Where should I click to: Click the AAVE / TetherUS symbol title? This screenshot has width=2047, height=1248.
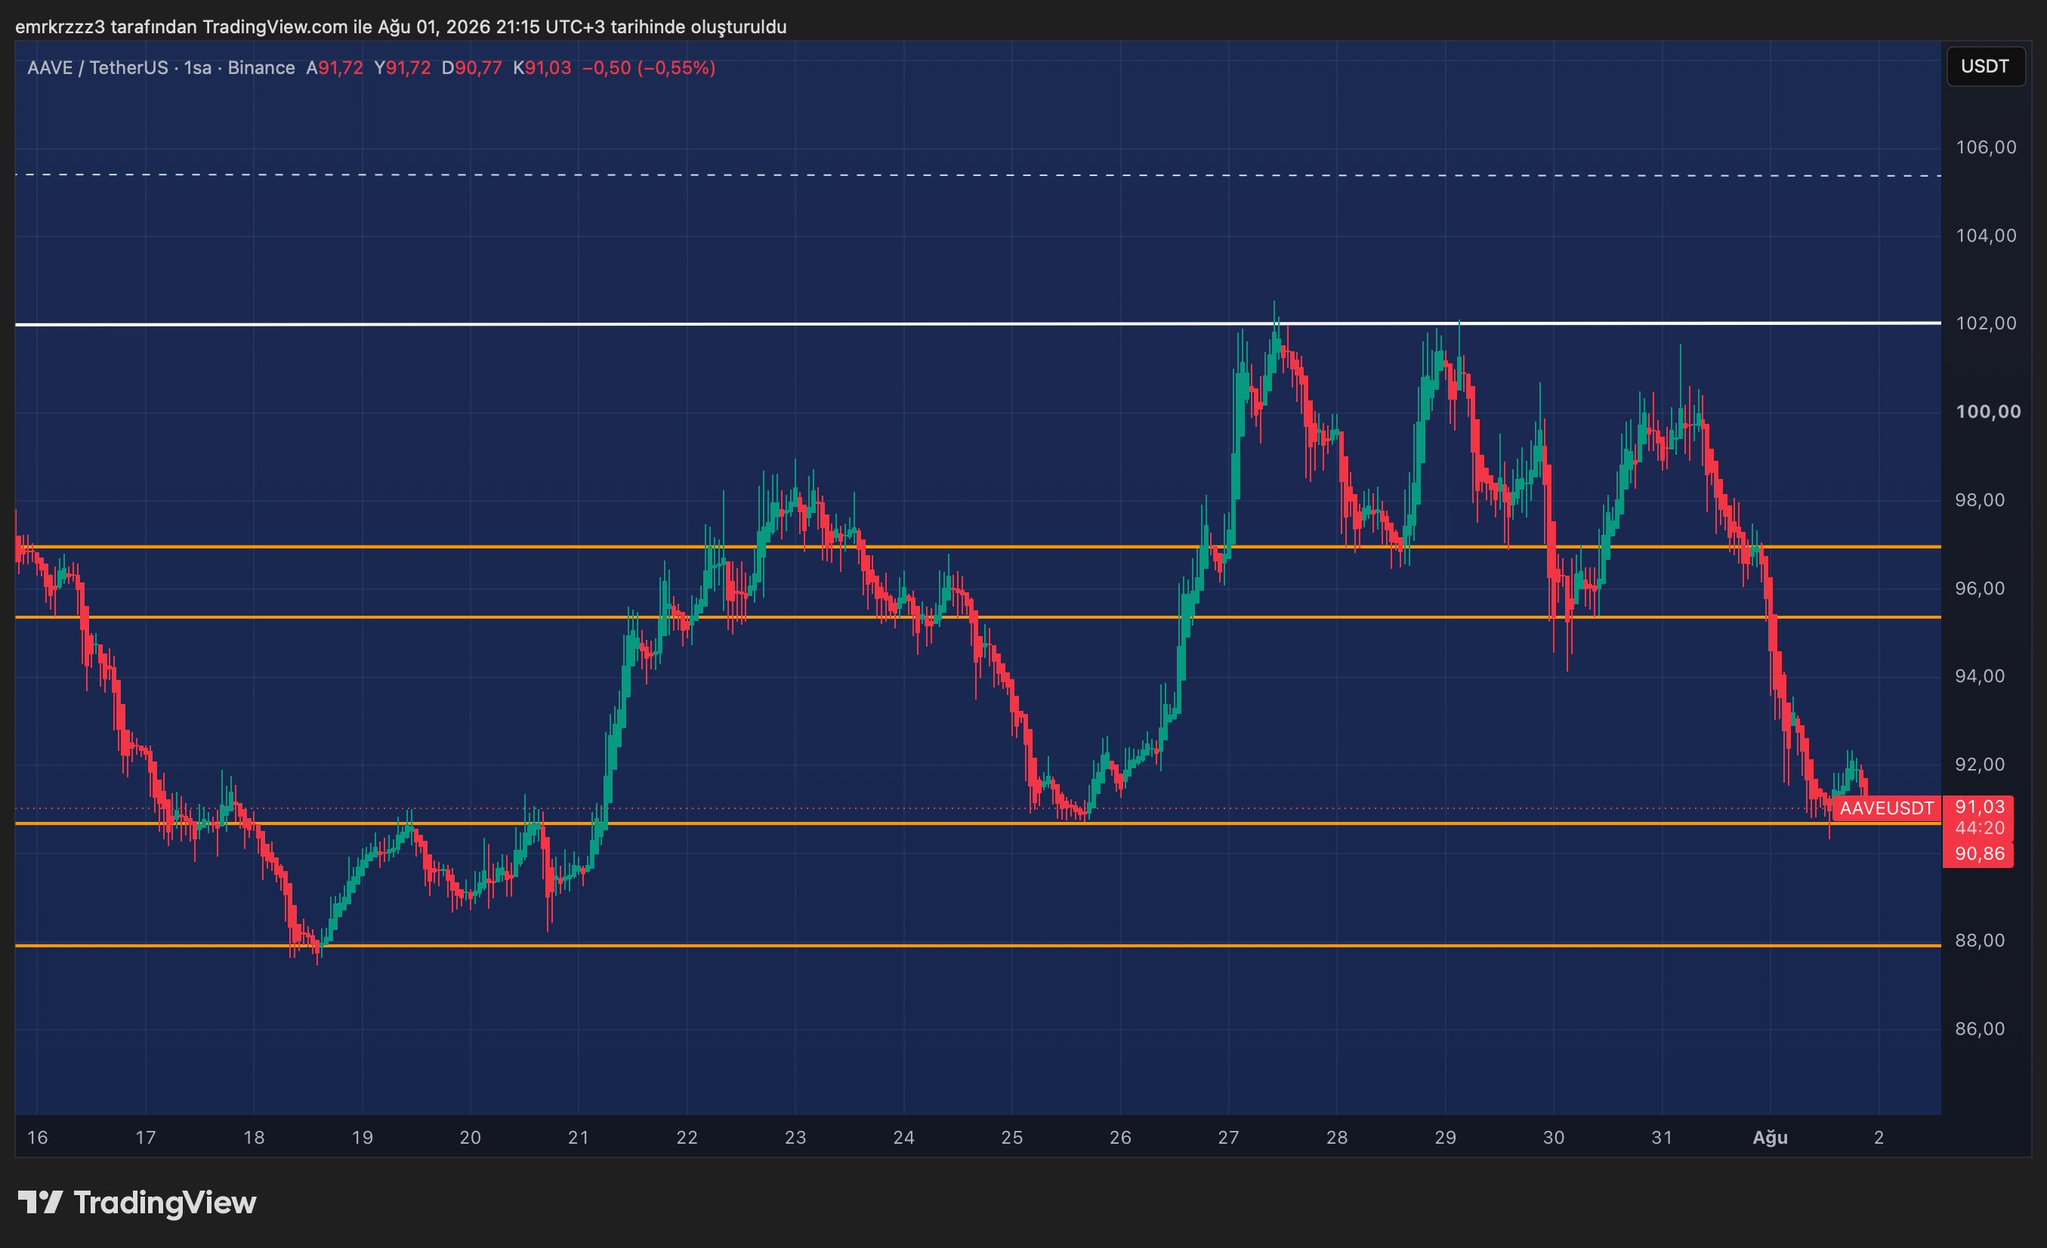point(98,68)
